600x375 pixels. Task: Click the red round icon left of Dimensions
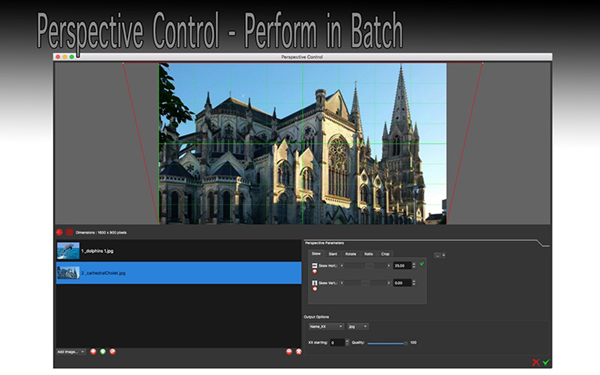pyautogui.click(x=59, y=232)
